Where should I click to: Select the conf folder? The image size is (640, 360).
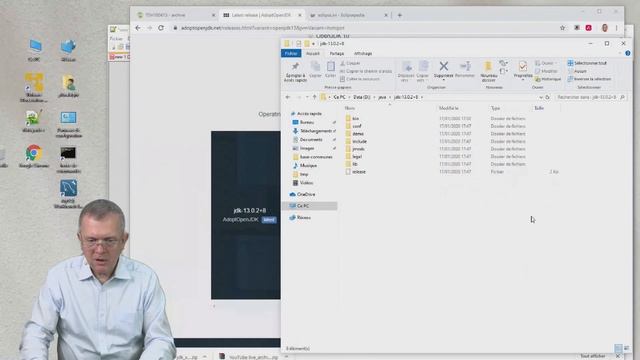pos(356,126)
